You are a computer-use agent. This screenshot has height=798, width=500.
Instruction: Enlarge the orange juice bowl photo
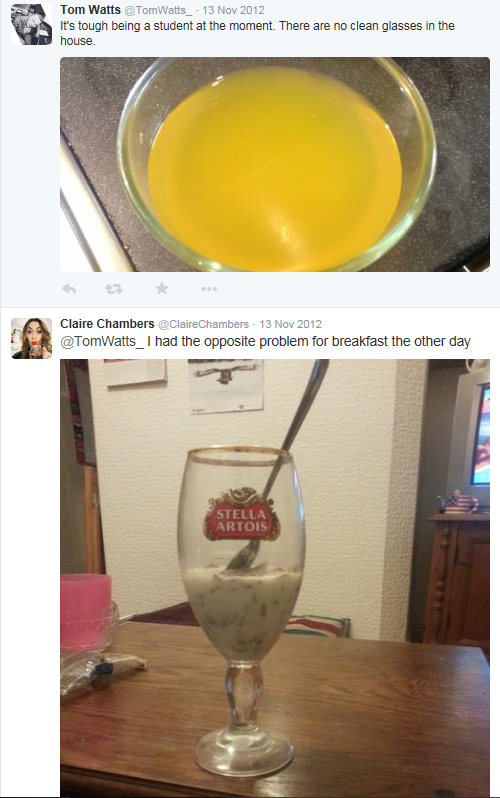click(275, 164)
